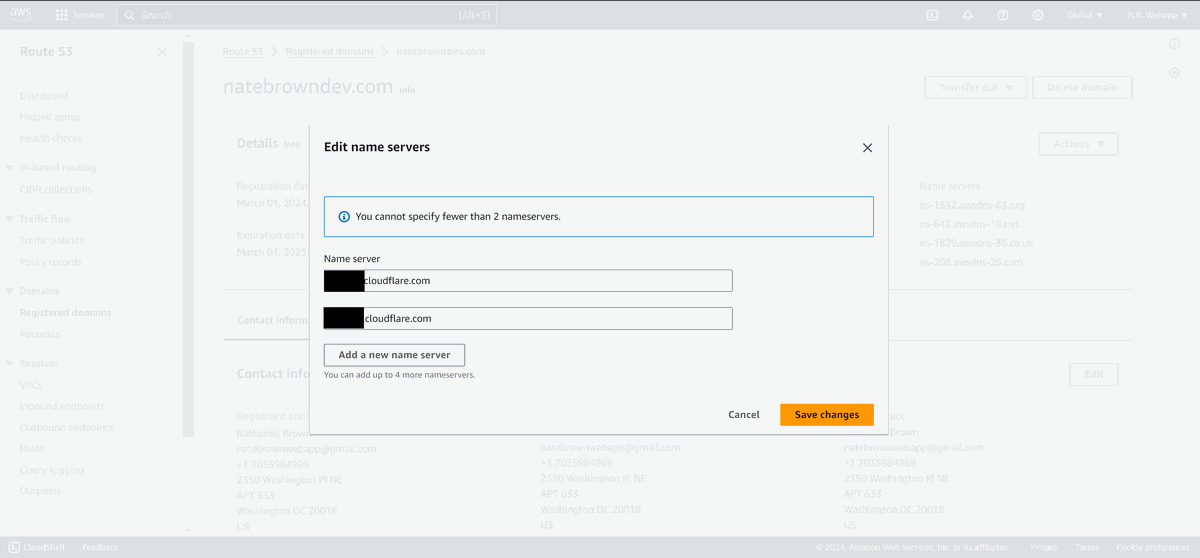The image size is (1200, 558).
Task: Open the Services grid menu
Action: (80, 15)
